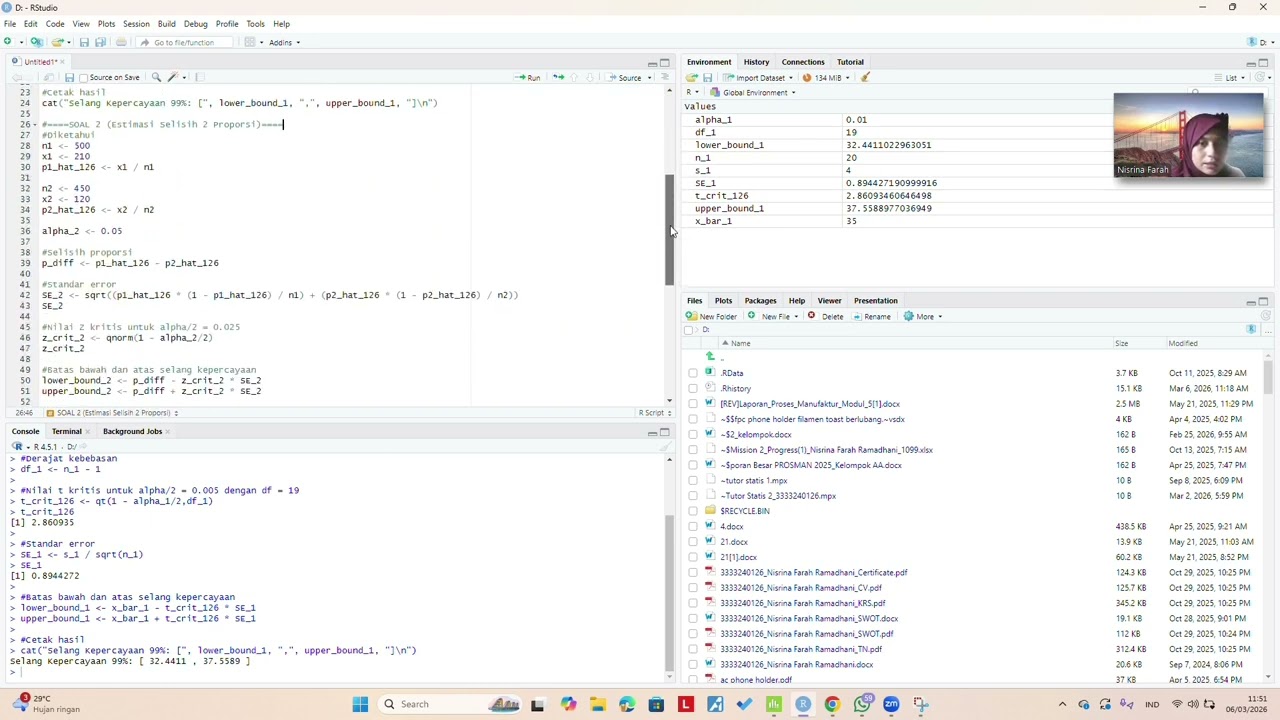The width and height of the screenshot is (1280, 720).
Task: Open an existing file with the folder icon
Action: 57,42
